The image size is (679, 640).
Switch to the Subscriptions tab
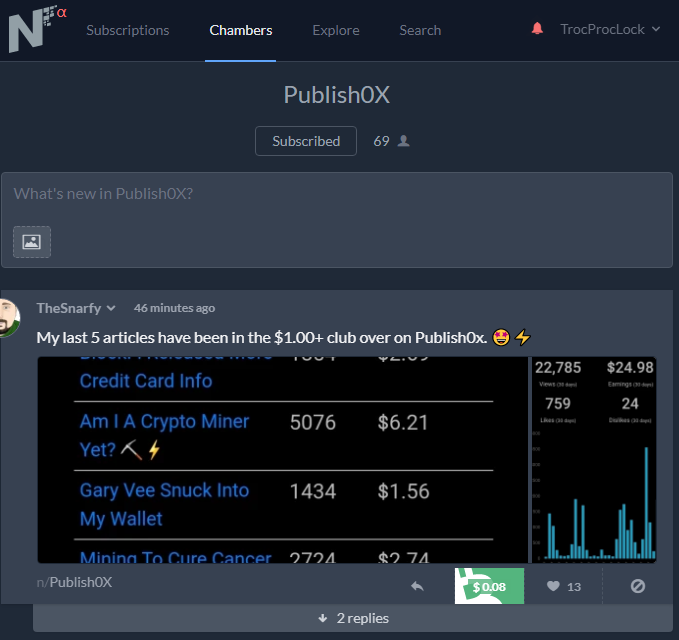(128, 30)
